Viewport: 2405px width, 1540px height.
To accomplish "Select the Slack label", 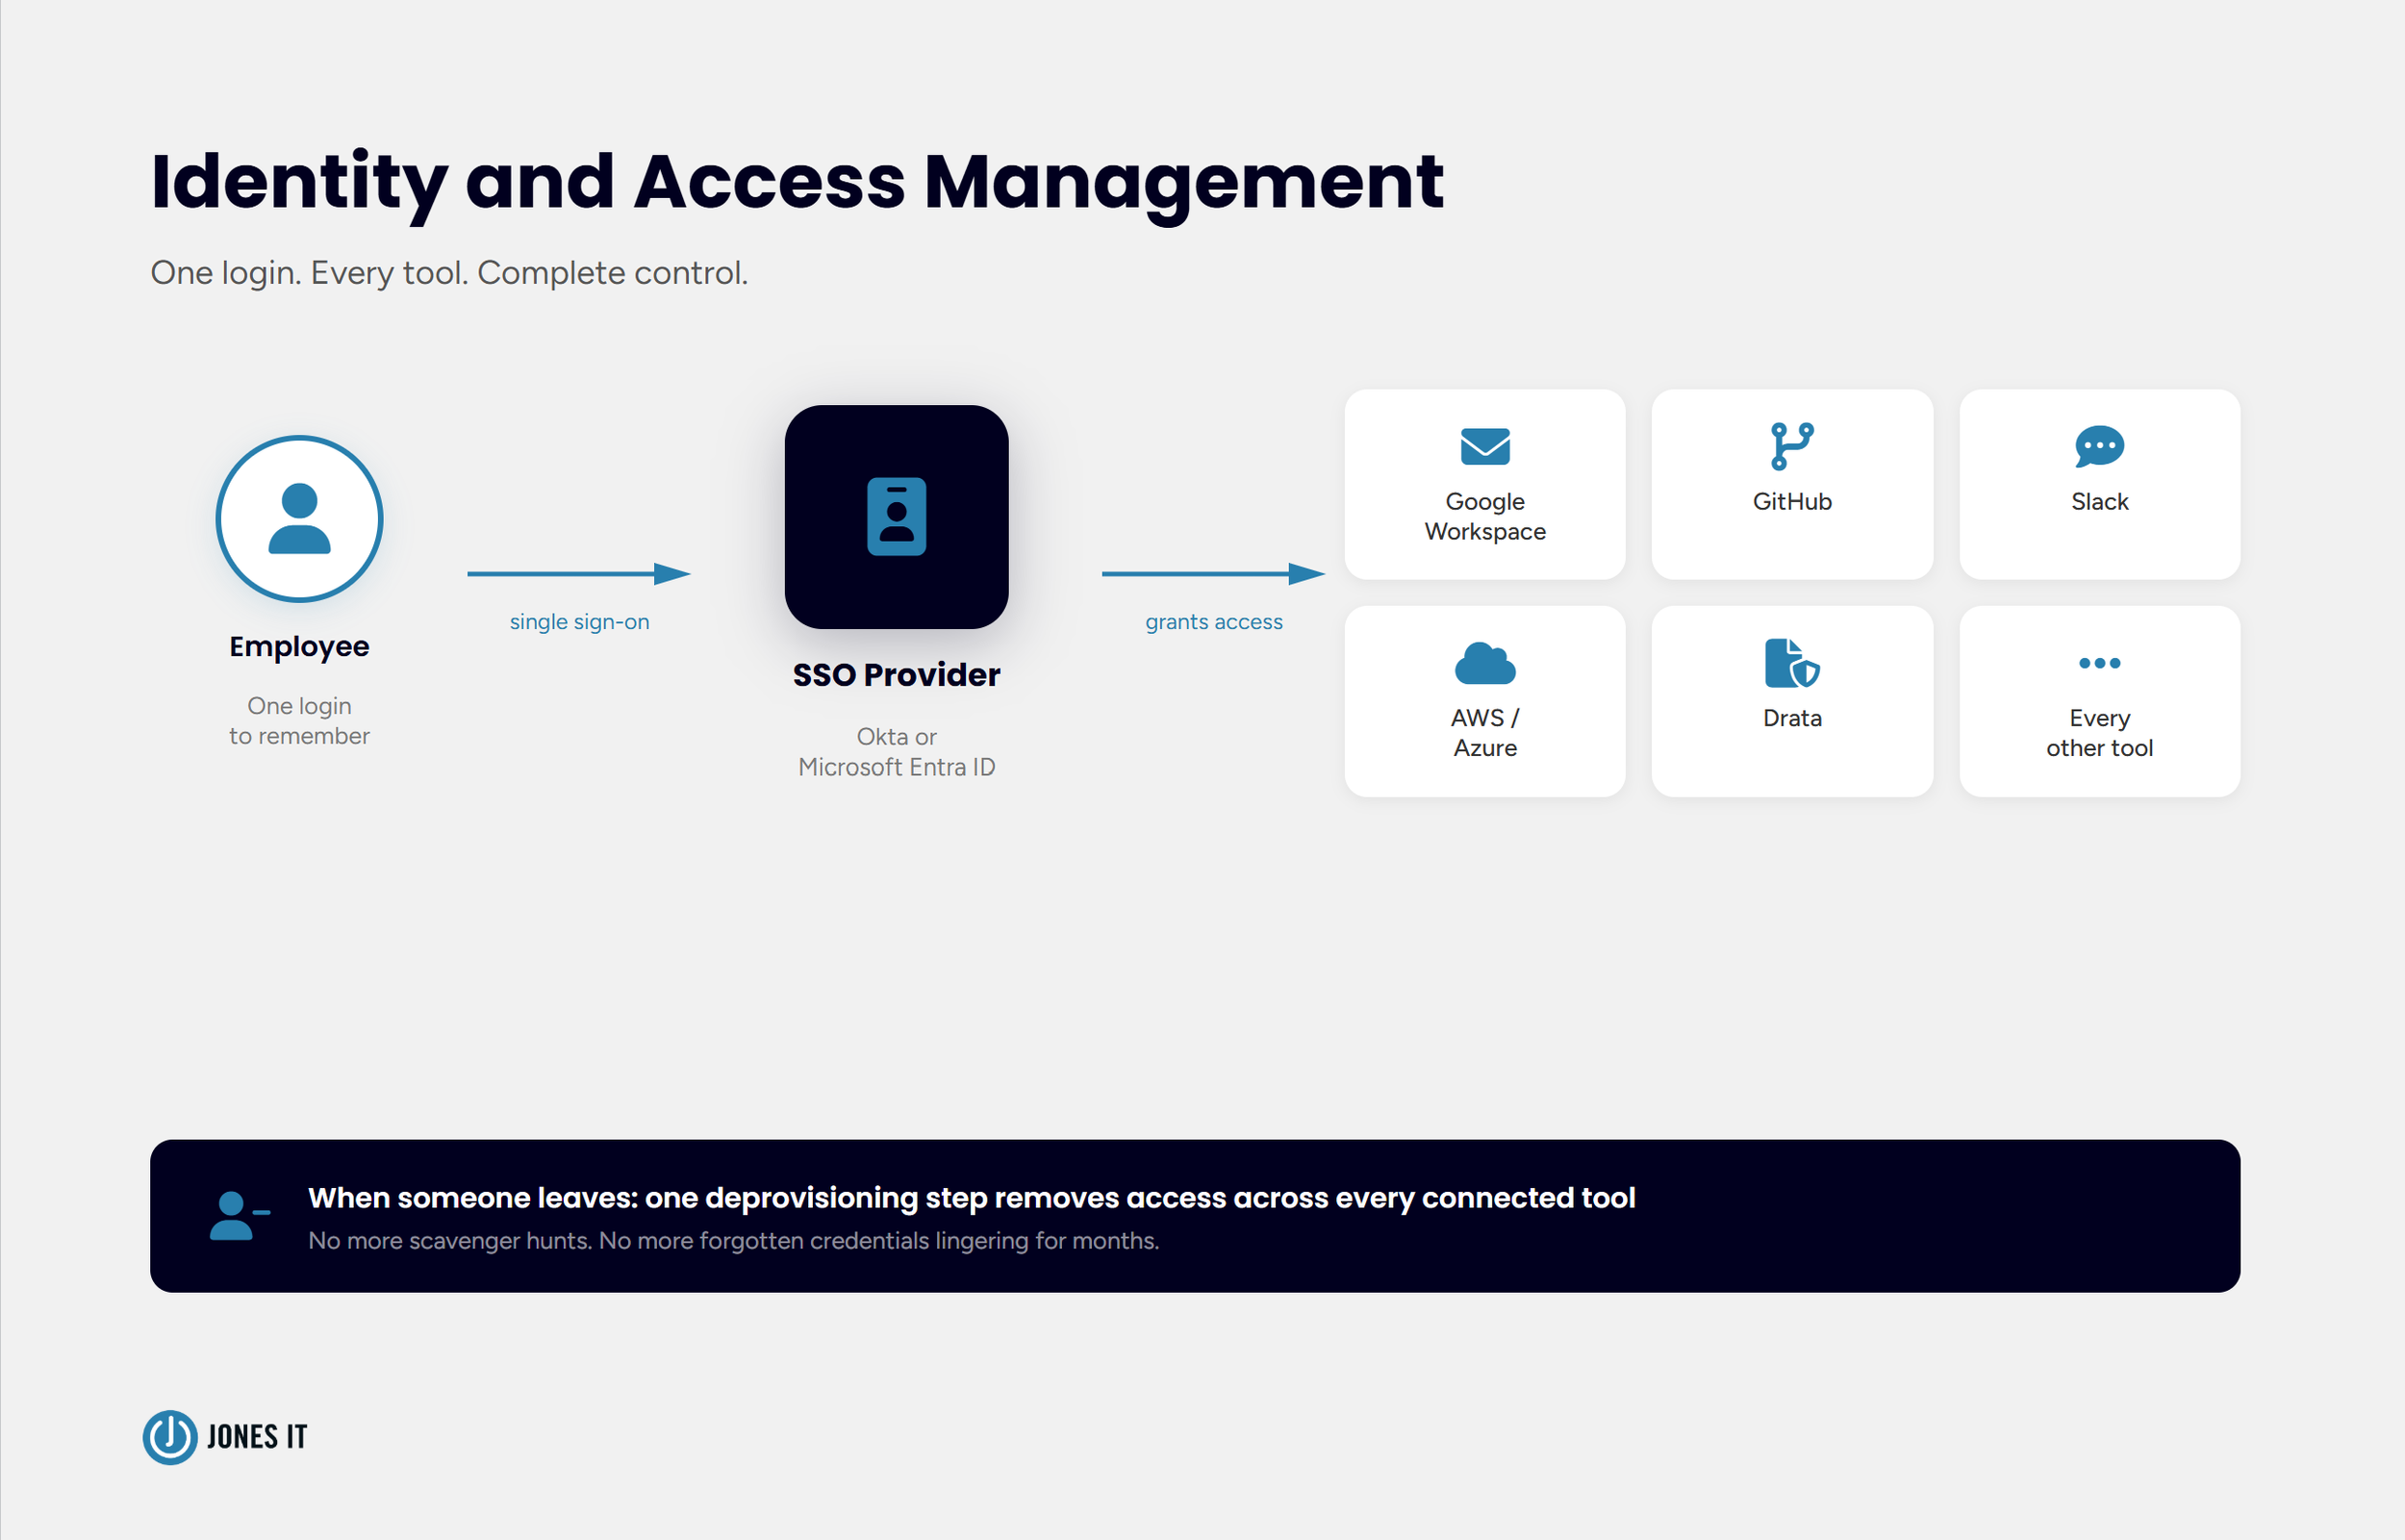I will click(x=2099, y=501).
